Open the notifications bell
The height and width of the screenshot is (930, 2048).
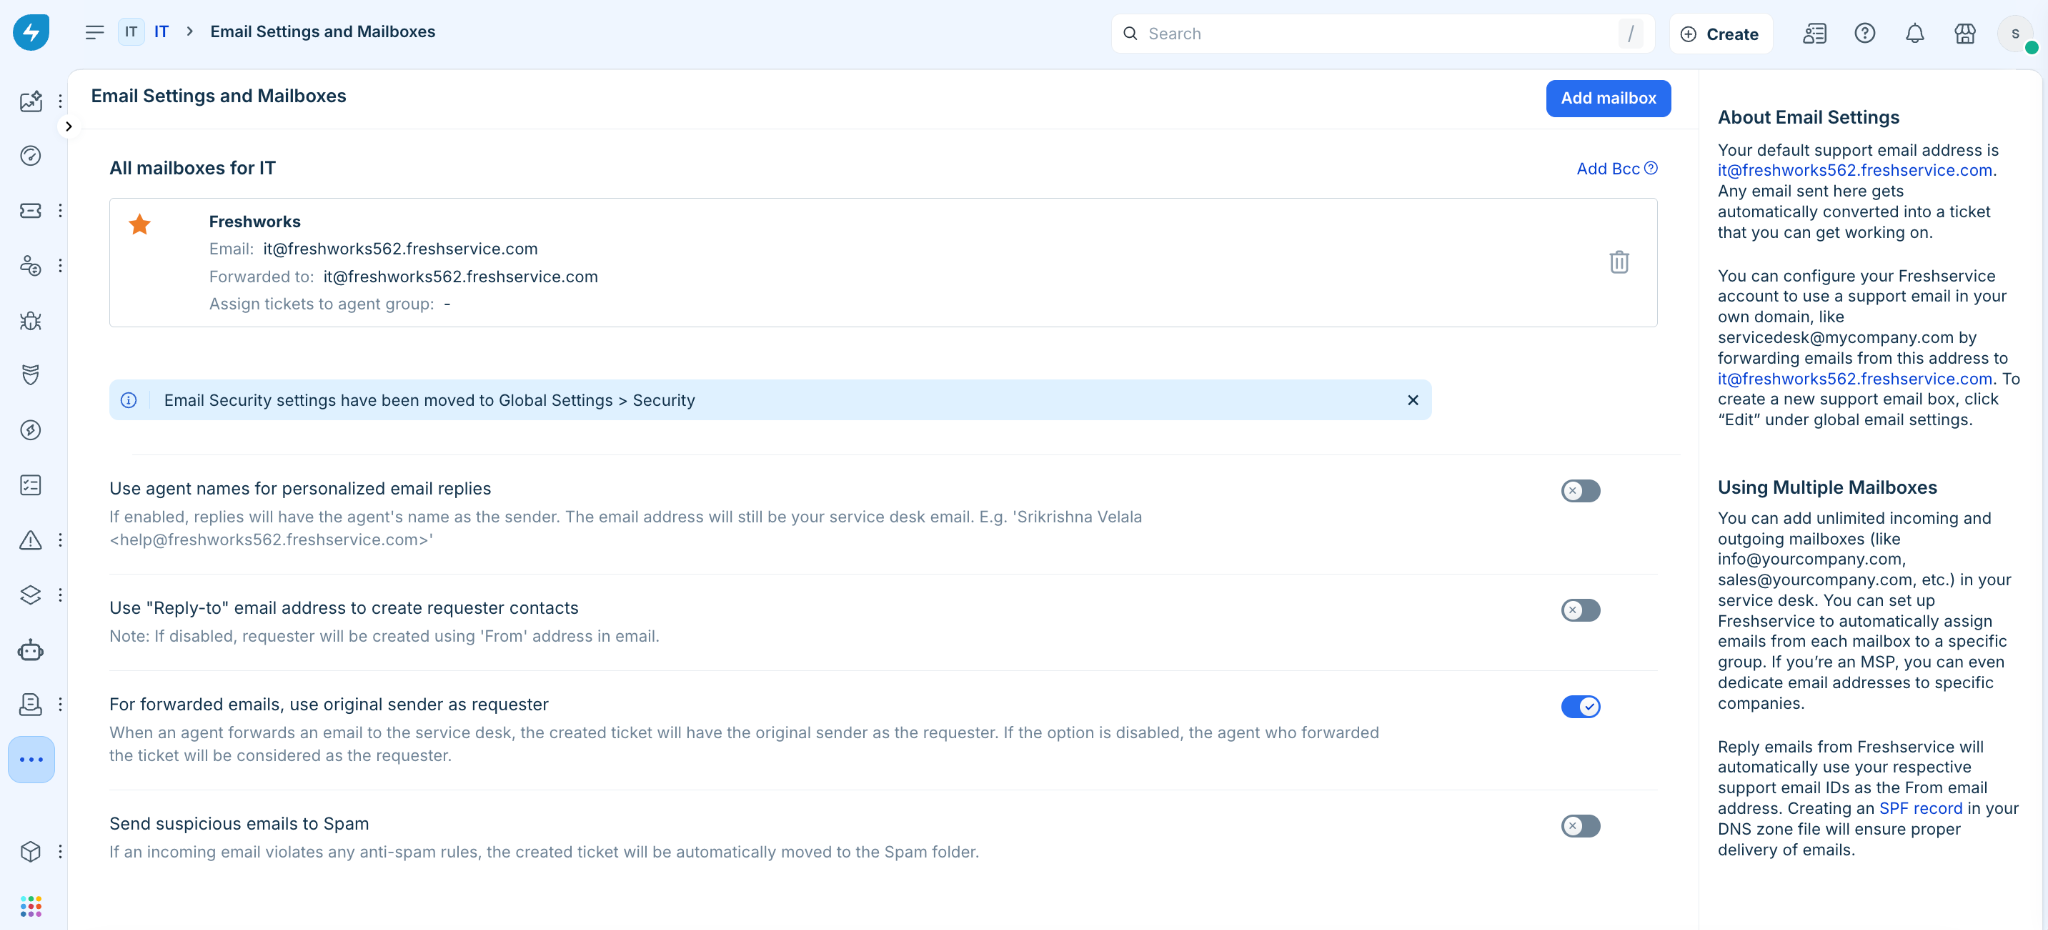[1915, 34]
